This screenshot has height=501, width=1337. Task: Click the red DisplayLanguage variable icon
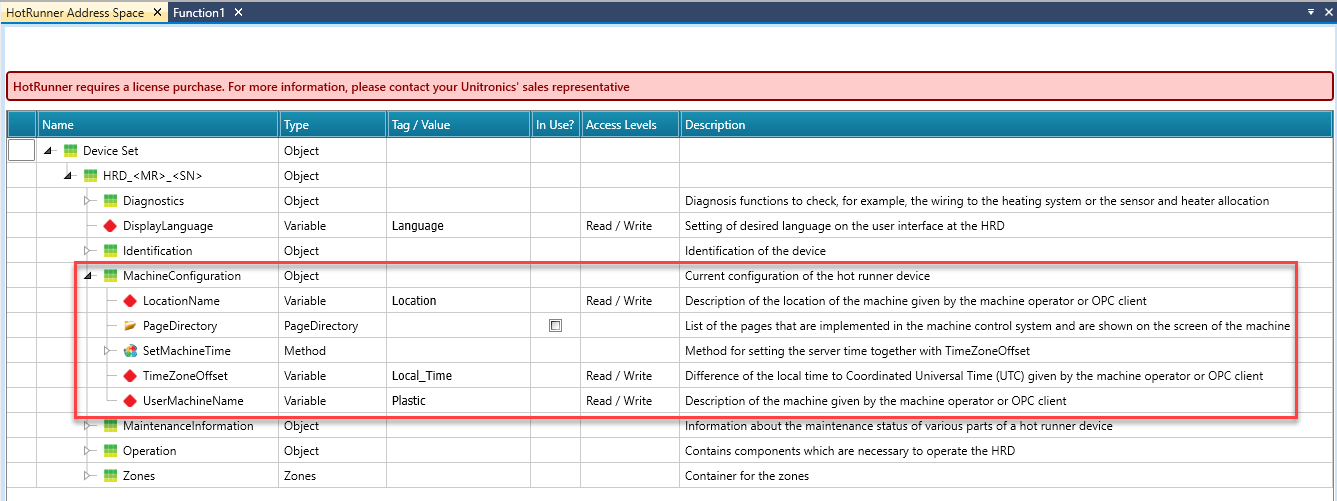[x=110, y=226]
